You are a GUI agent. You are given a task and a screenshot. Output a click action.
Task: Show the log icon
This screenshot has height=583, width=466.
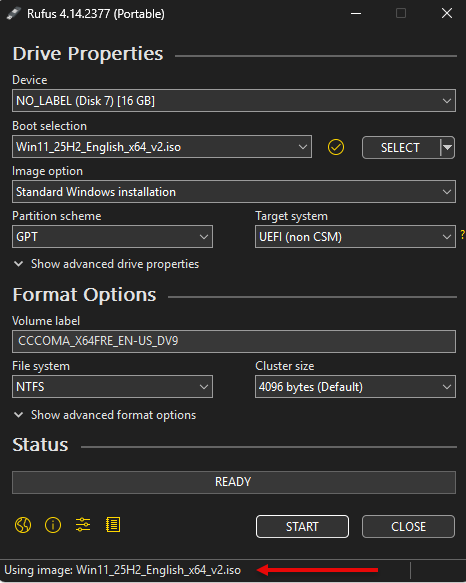(x=113, y=525)
